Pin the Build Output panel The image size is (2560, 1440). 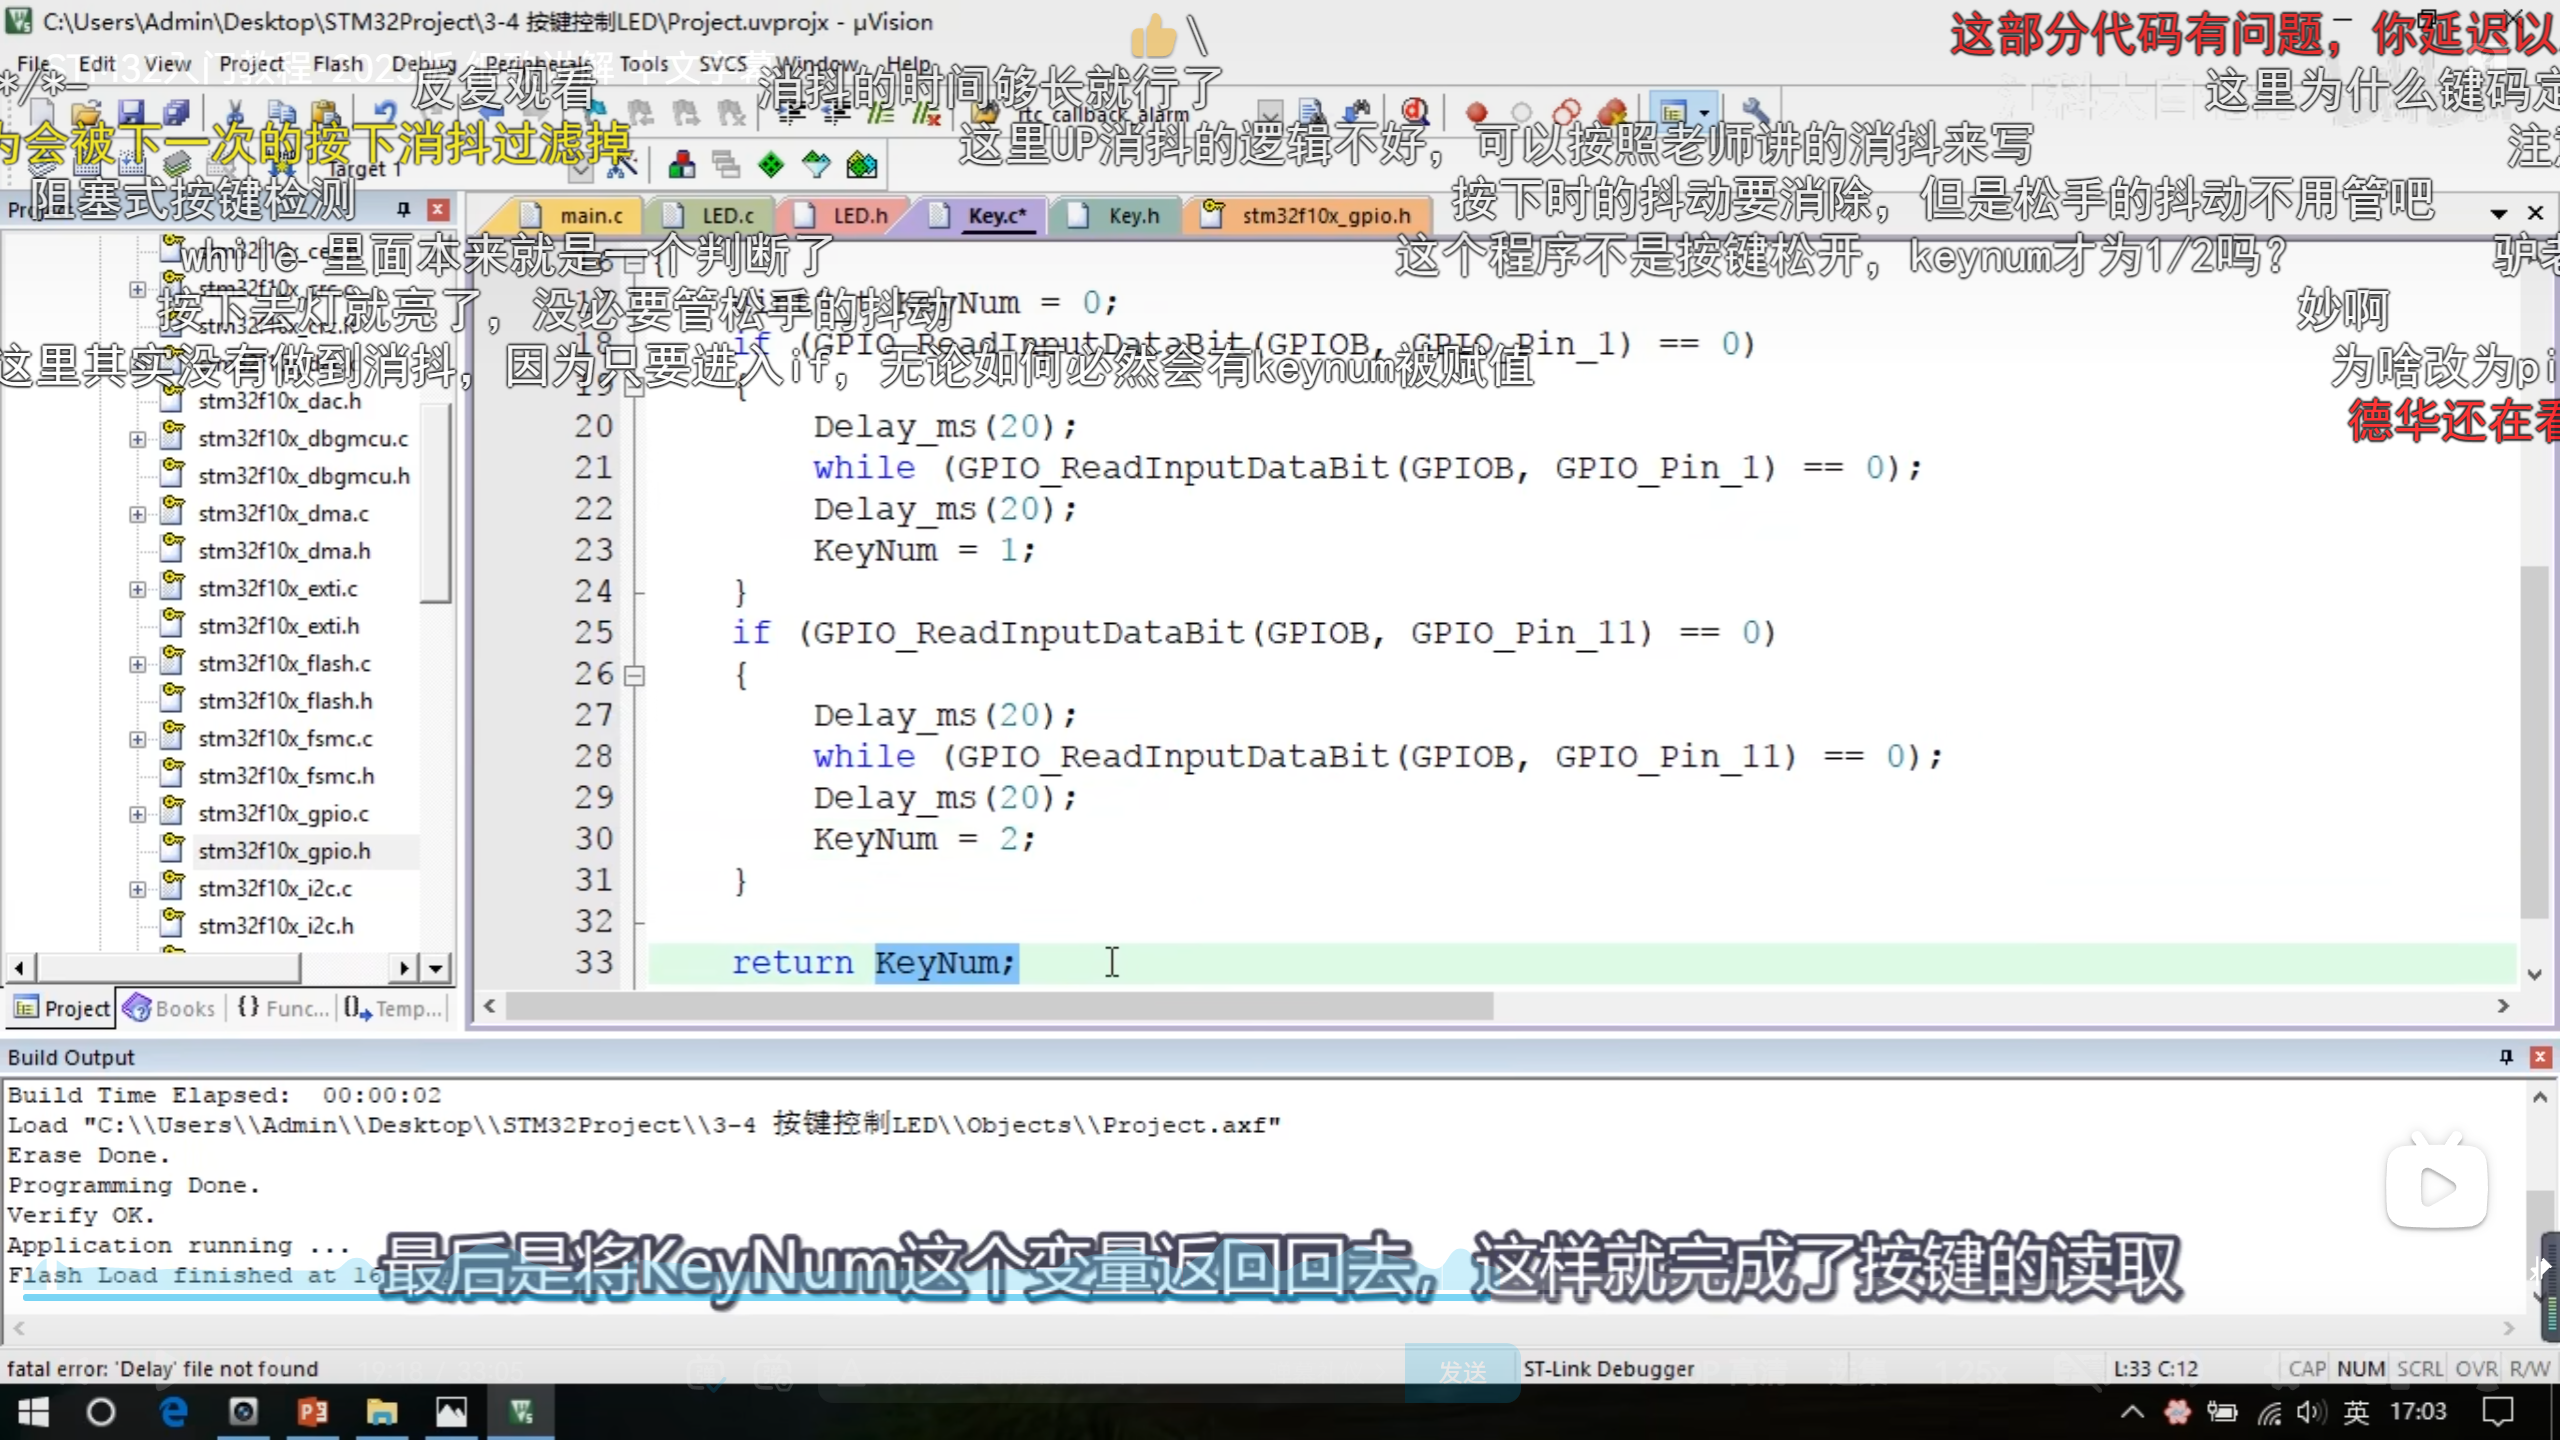click(2506, 1057)
